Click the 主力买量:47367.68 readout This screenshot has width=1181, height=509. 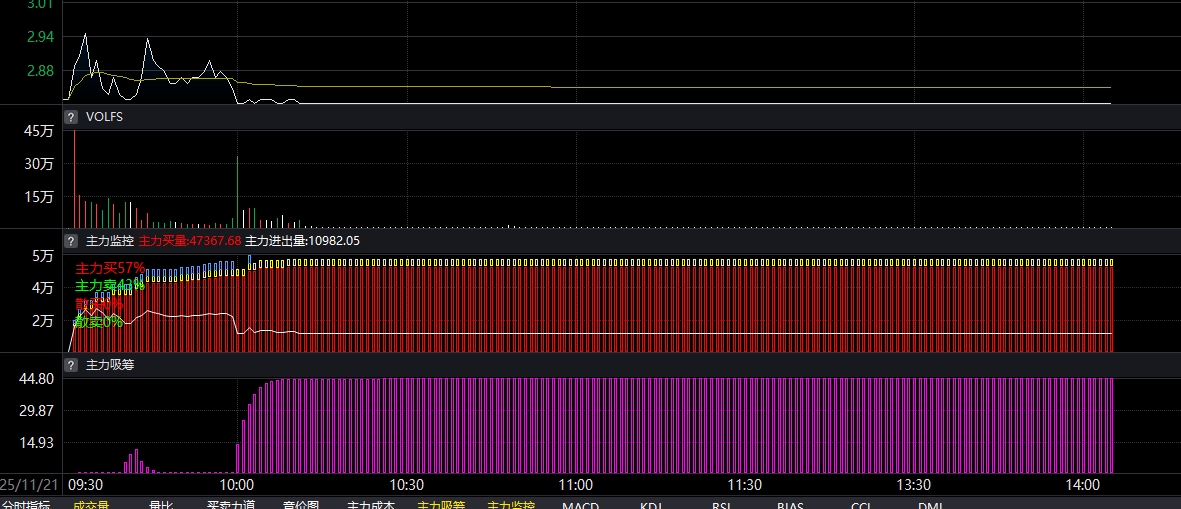[190, 241]
